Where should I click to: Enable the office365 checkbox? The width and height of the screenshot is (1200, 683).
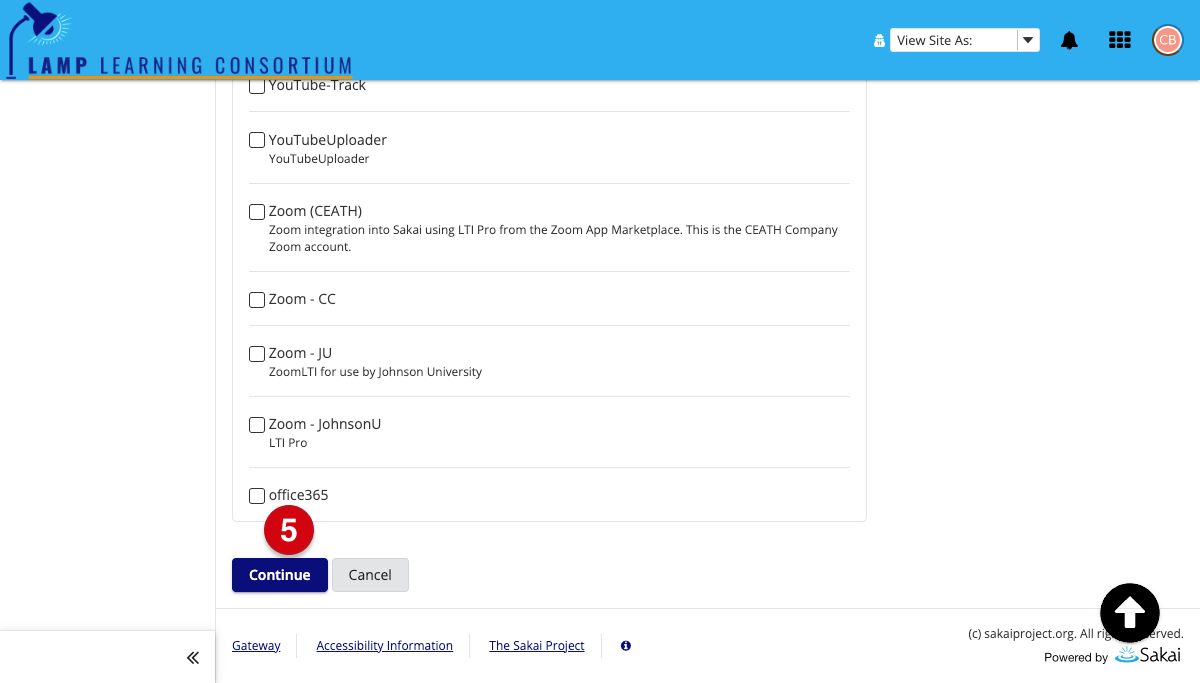click(257, 496)
